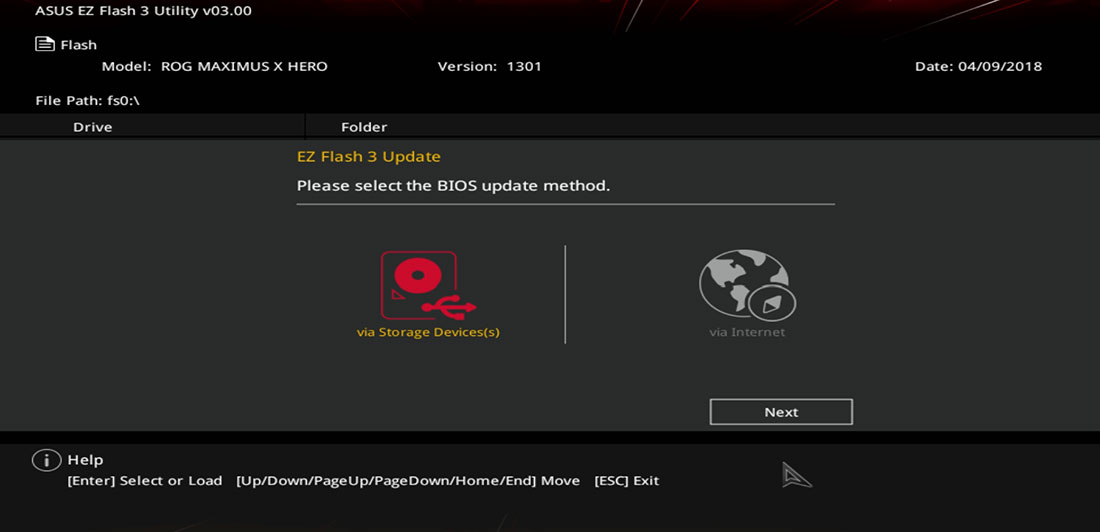
Task: Click the 'Version: 1301' text
Action: click(490, 67)
